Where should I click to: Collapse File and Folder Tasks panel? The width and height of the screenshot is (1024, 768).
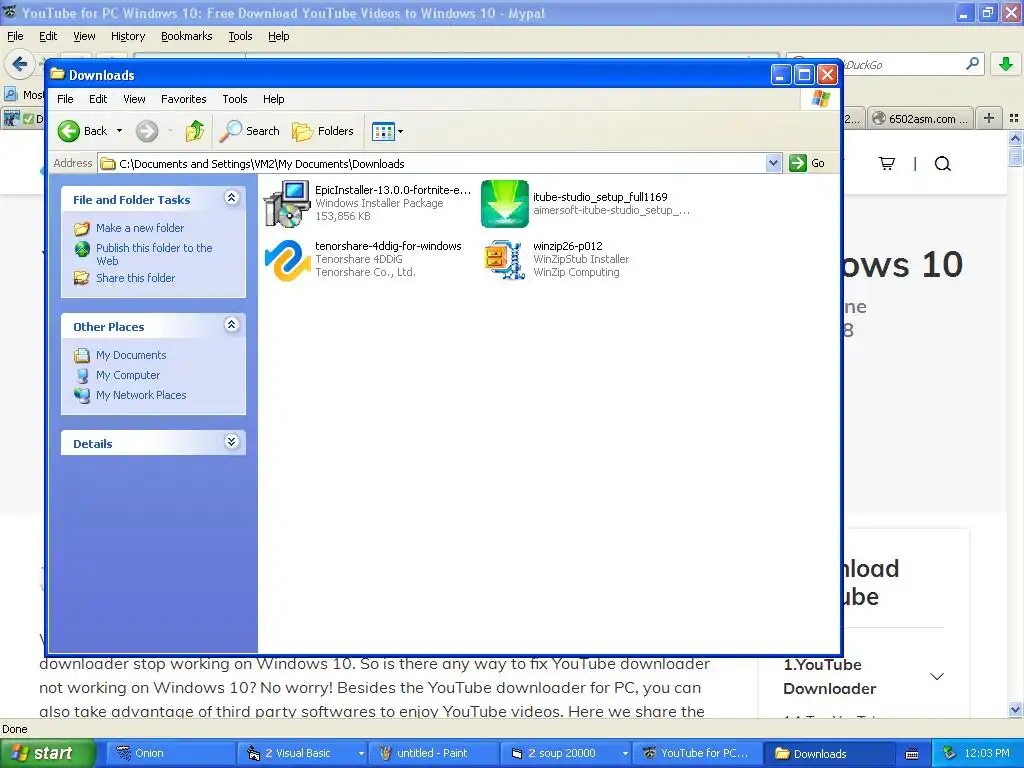coord(231,198)
